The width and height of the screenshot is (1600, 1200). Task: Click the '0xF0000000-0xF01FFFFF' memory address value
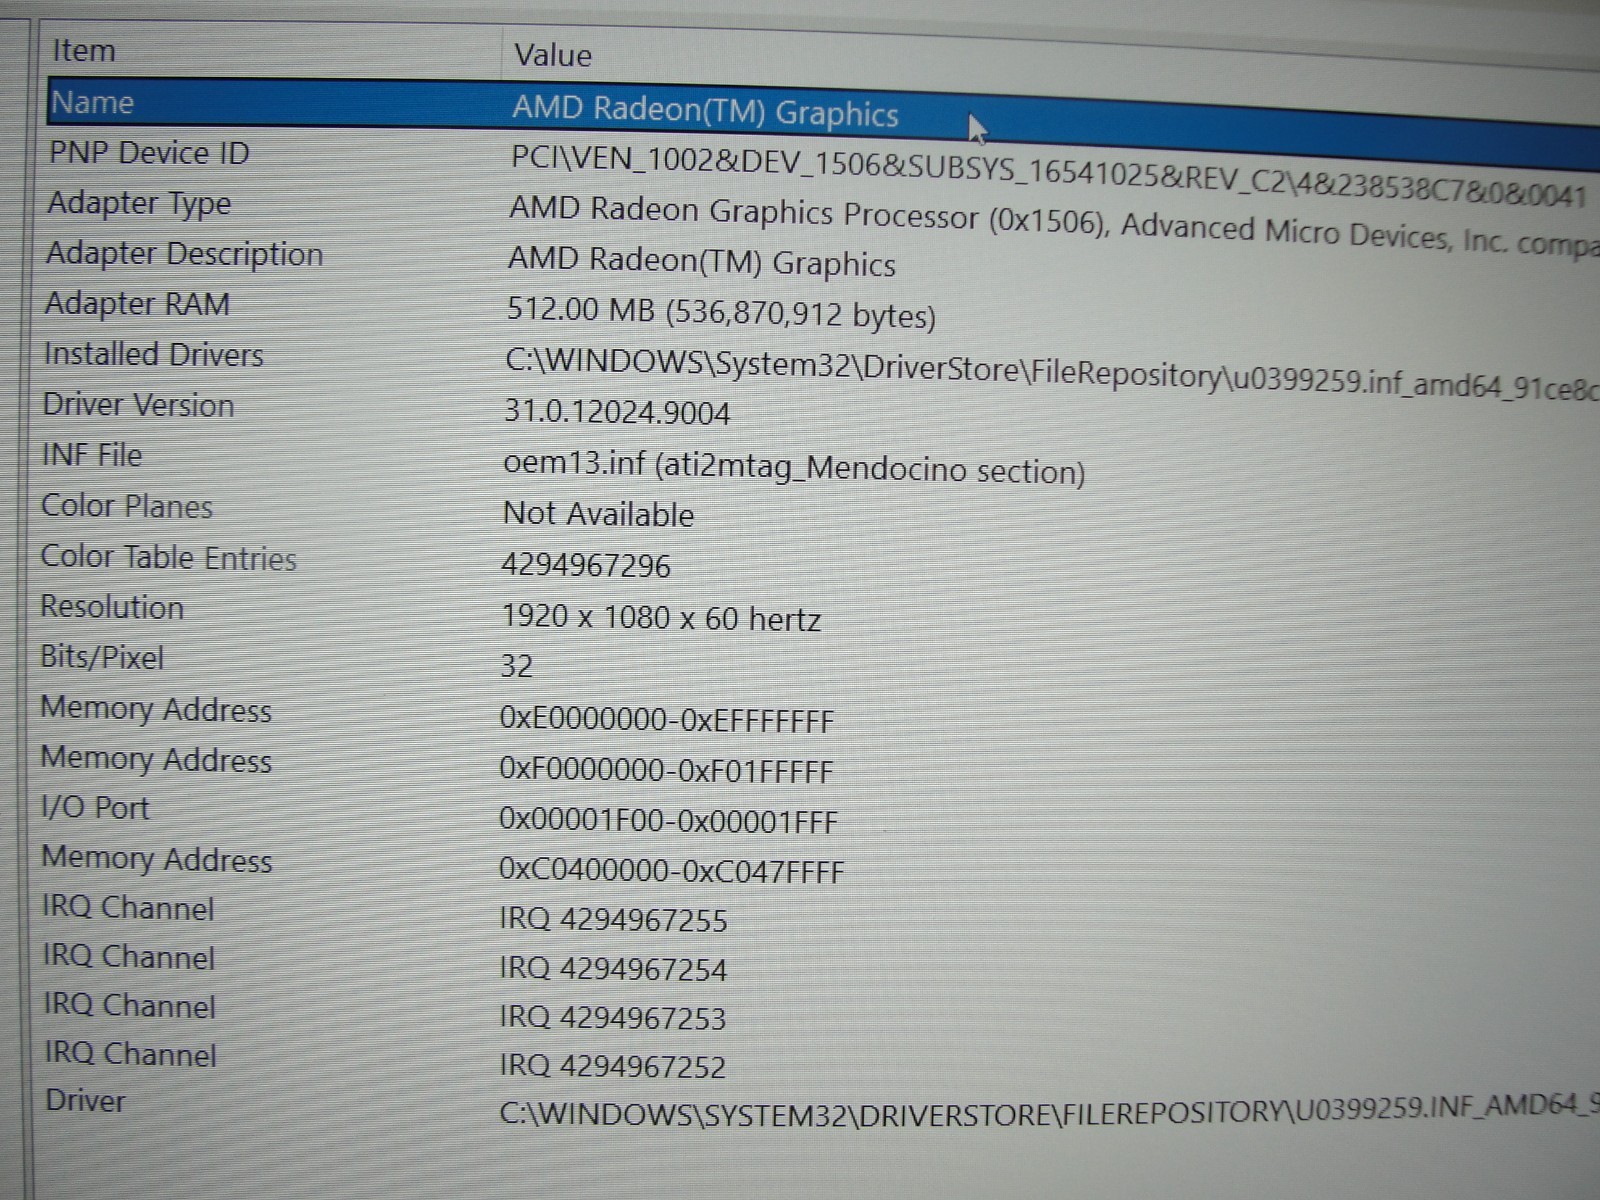[x=666, y=770]
